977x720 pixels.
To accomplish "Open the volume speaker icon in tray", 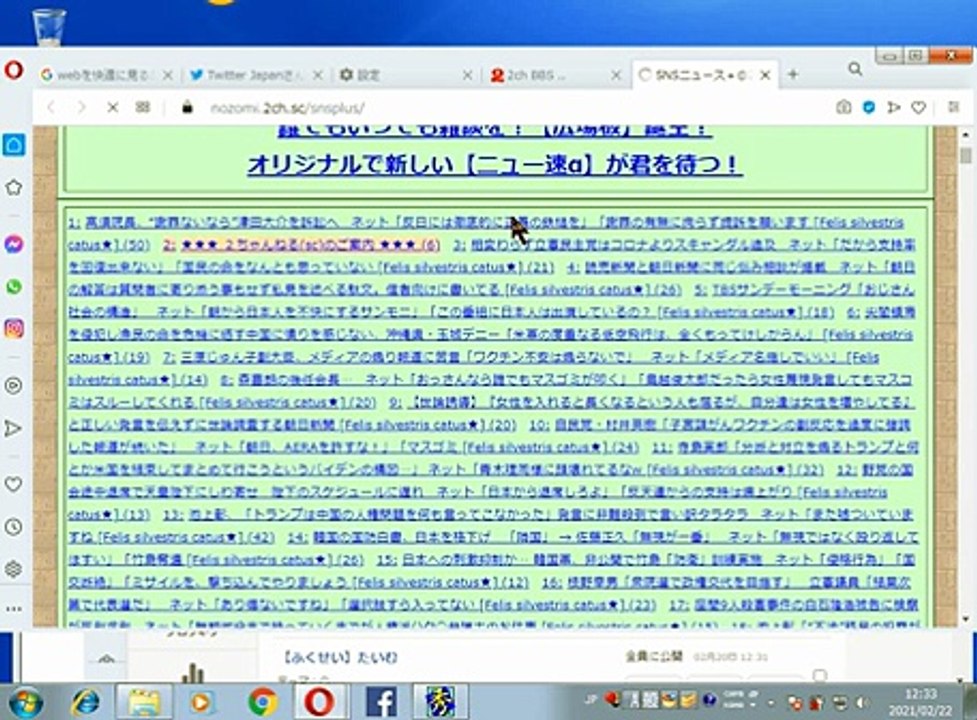I will tap(862, 703).
